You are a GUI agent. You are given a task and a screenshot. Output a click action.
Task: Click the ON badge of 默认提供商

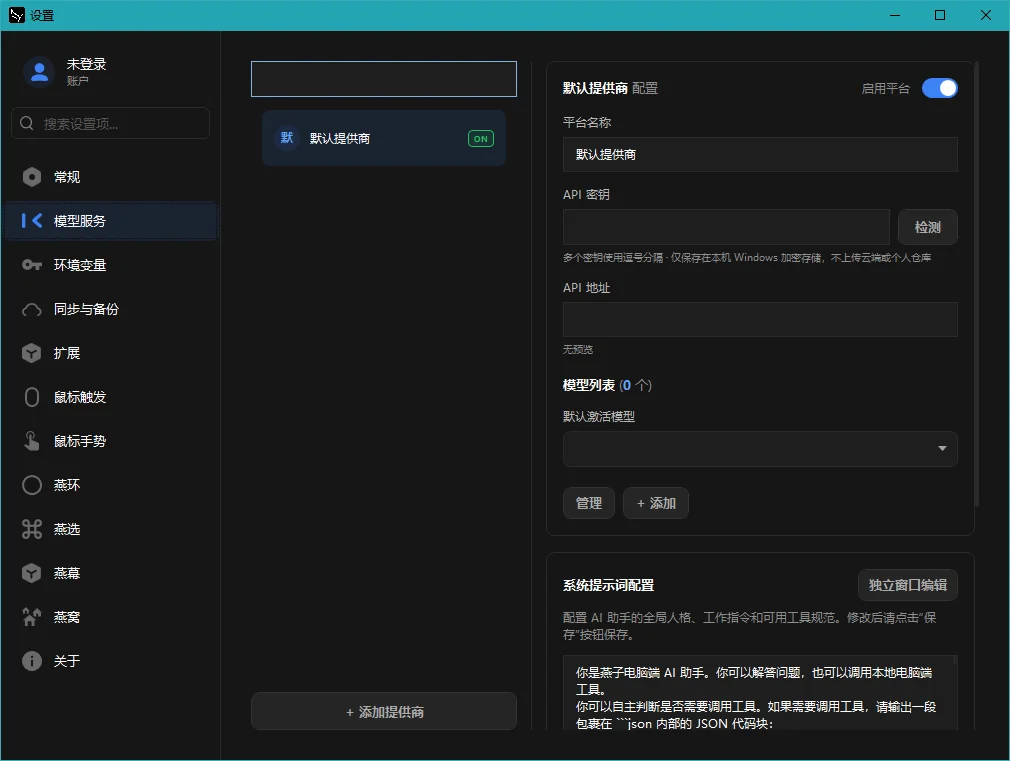[481, 139]
